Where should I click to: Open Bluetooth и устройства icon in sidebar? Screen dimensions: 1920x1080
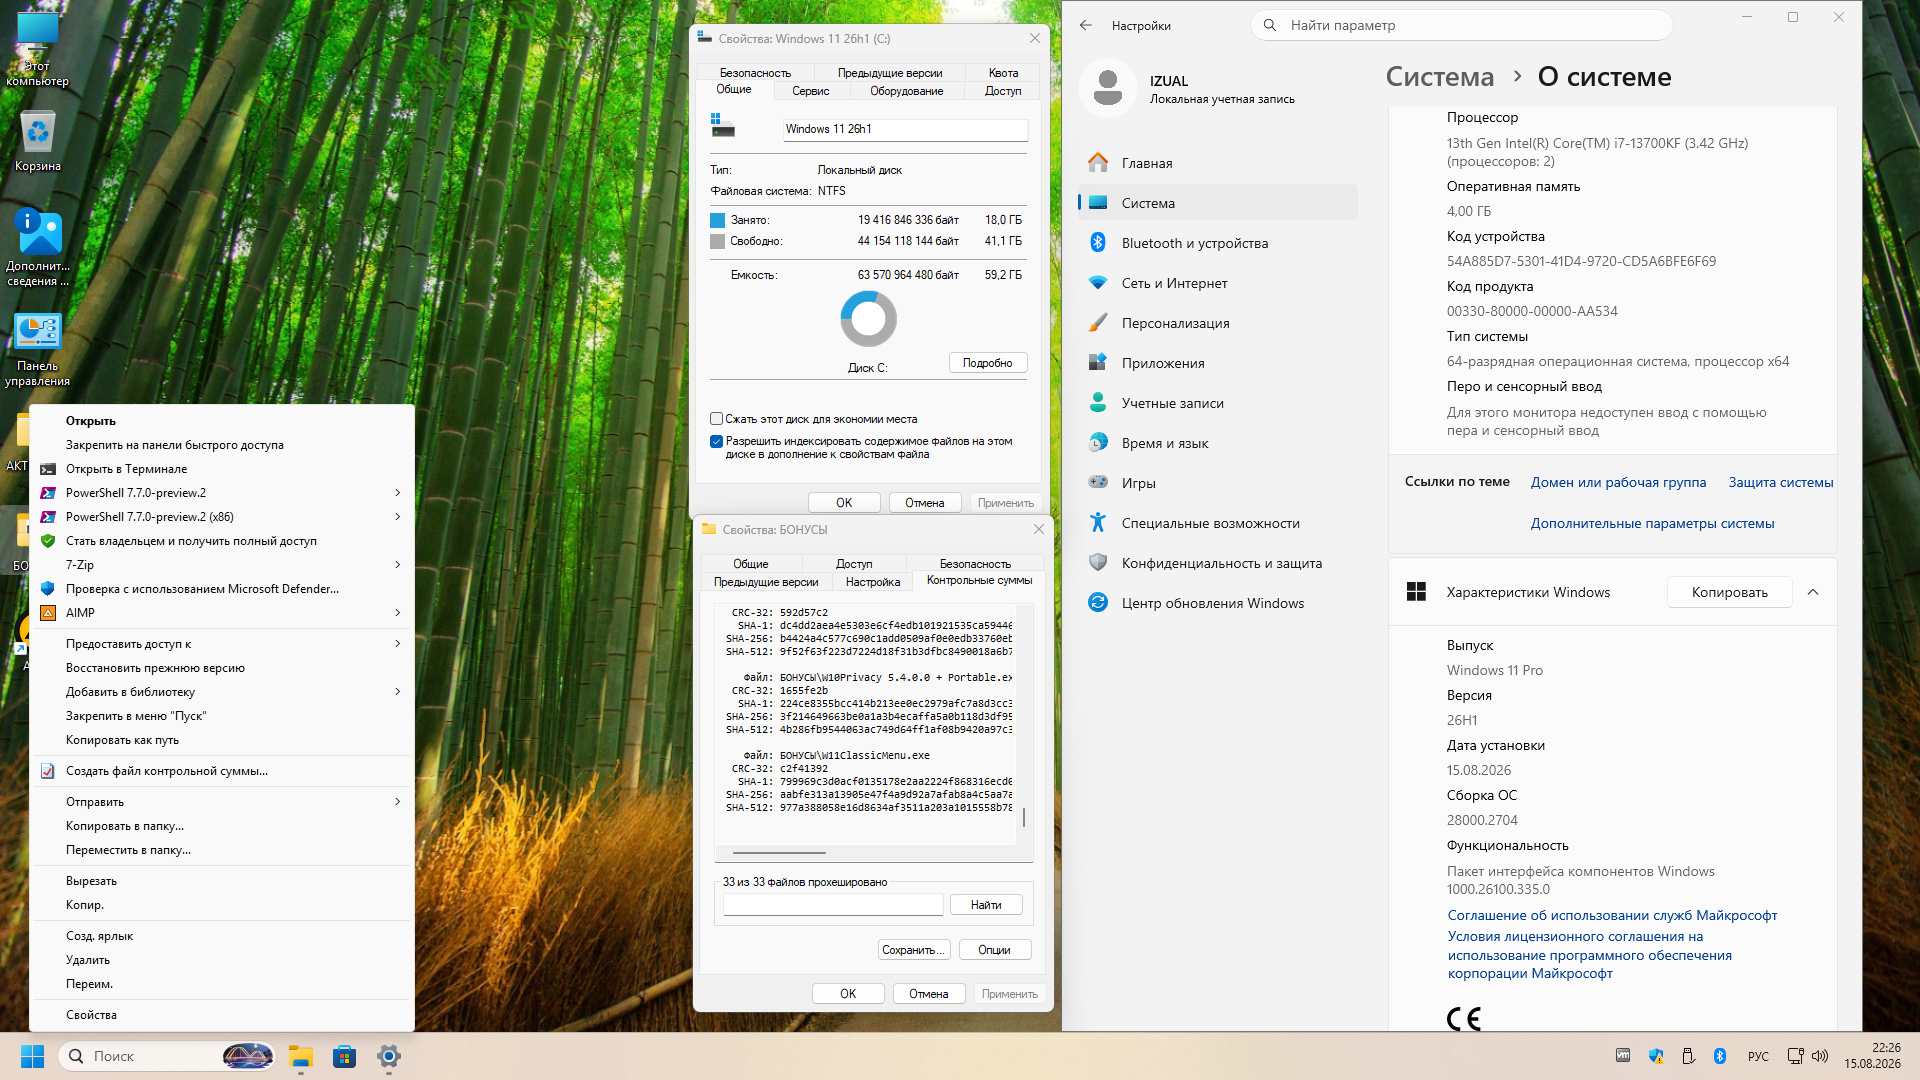[1098, 243]
